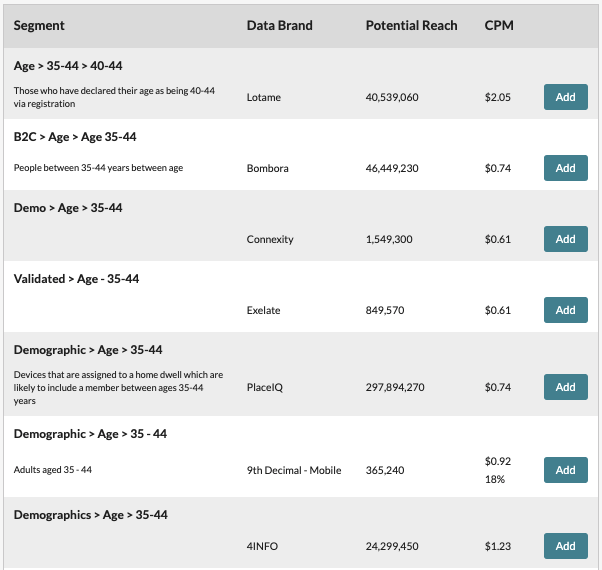Select the Demo > Age > 35-44 title
602x570 pixels.
[68, 208]
